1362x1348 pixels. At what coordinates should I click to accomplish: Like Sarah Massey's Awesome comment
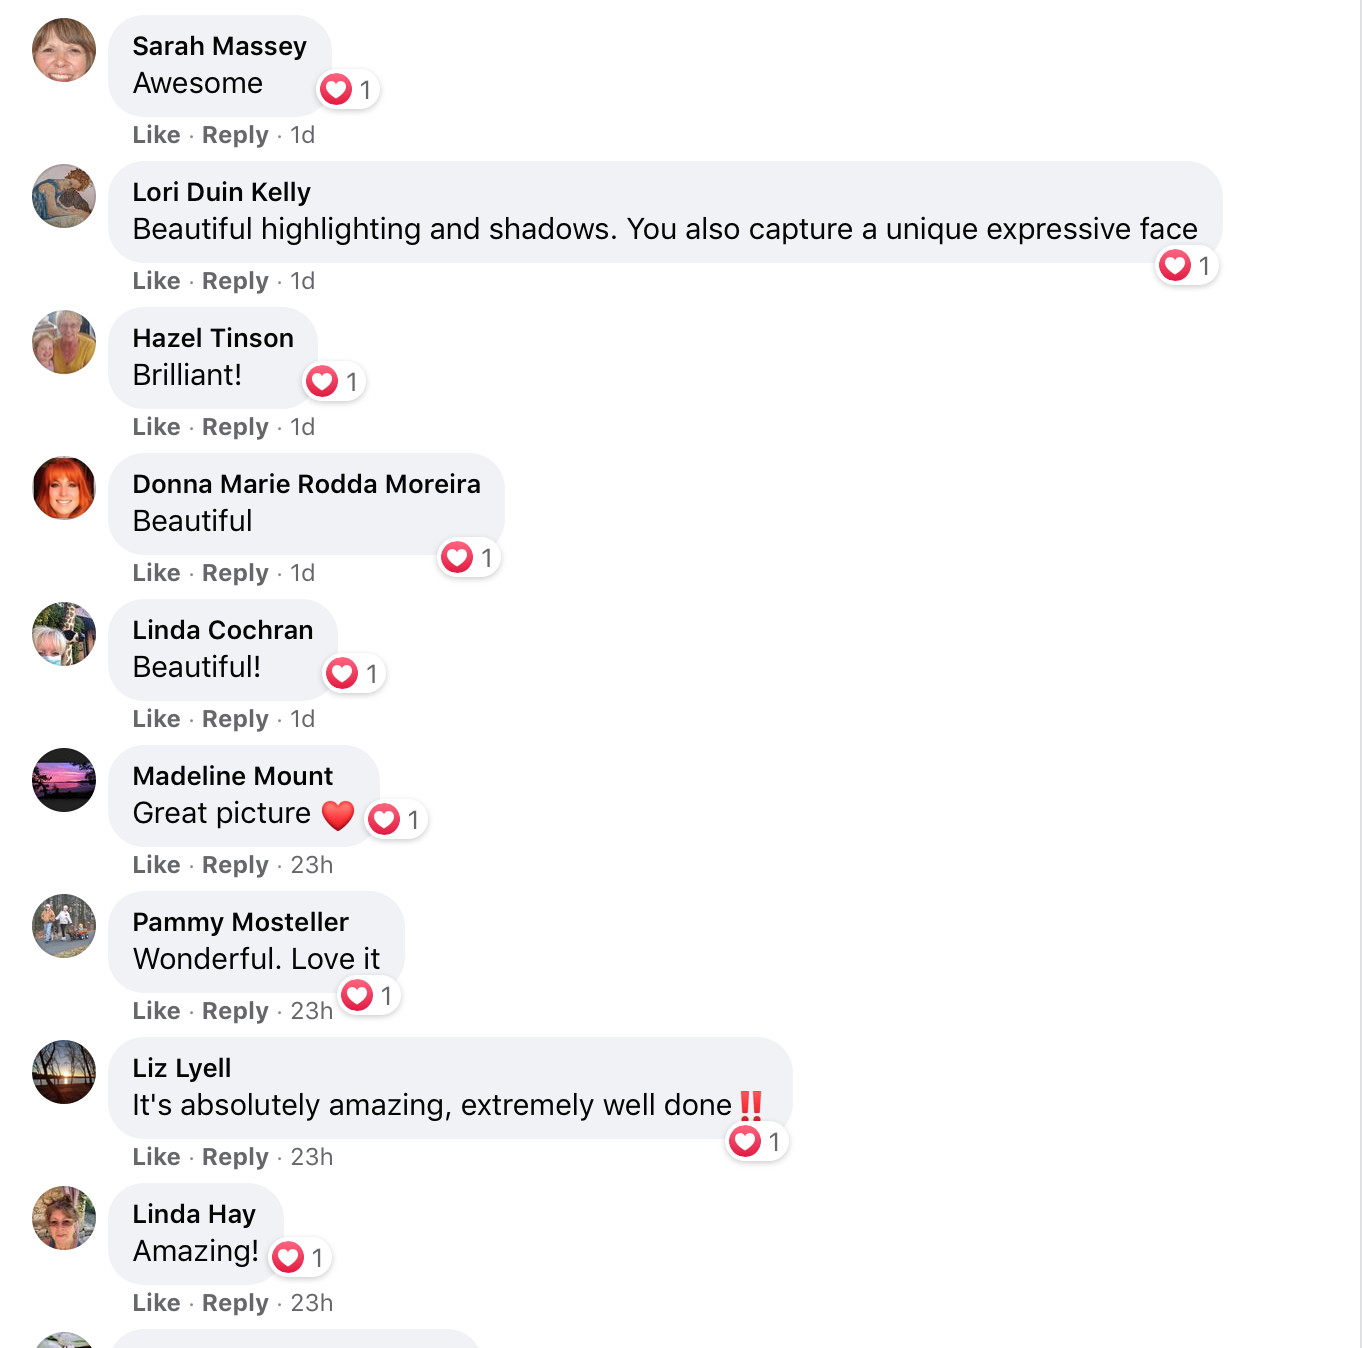click(156, 135)
